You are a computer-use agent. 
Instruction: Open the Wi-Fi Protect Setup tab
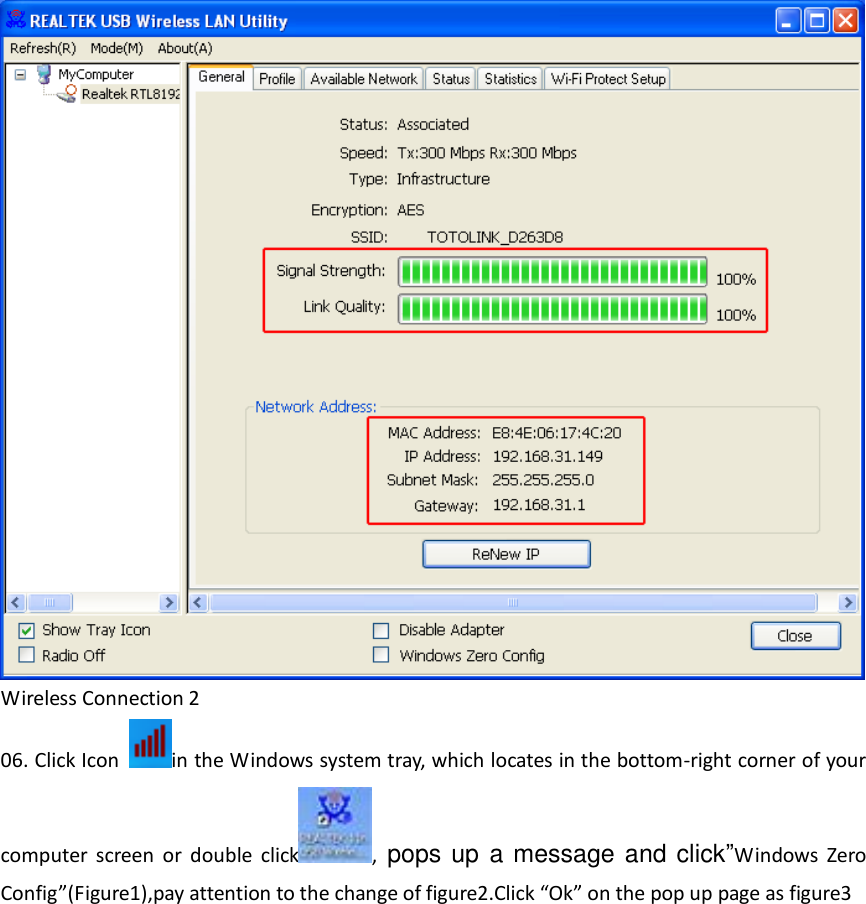(608, 79)
